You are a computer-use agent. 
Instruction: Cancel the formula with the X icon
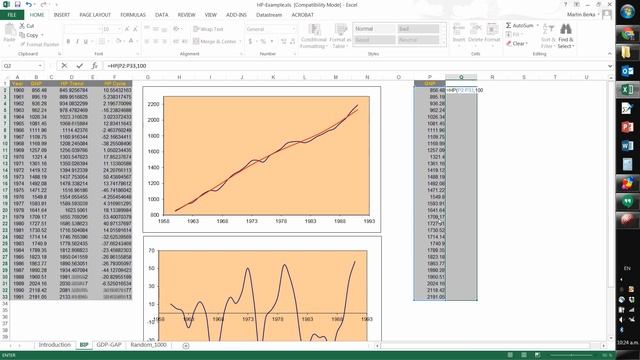[64, 65]
